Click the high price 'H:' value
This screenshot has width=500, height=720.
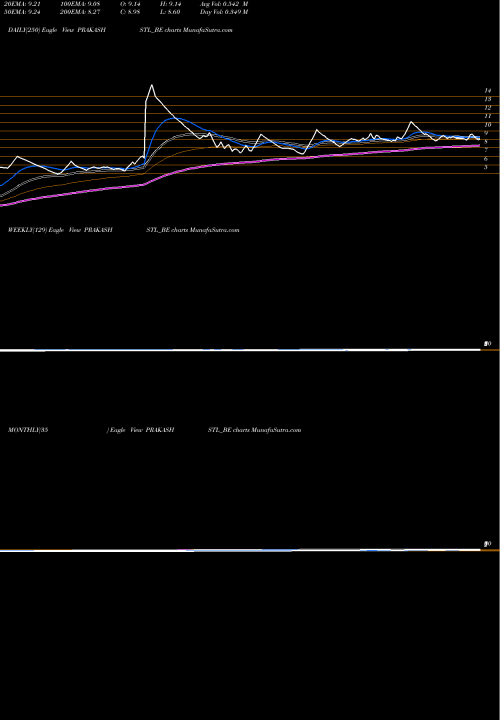[171, 4]
